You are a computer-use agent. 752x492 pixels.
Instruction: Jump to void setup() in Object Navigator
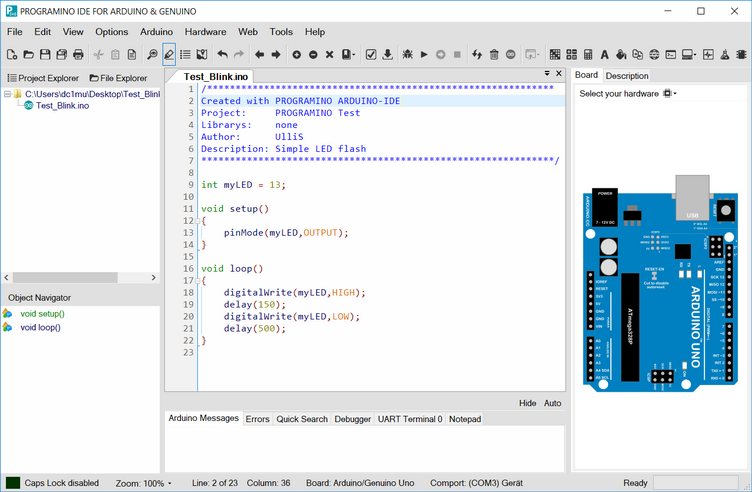click(x=42, y=314)
